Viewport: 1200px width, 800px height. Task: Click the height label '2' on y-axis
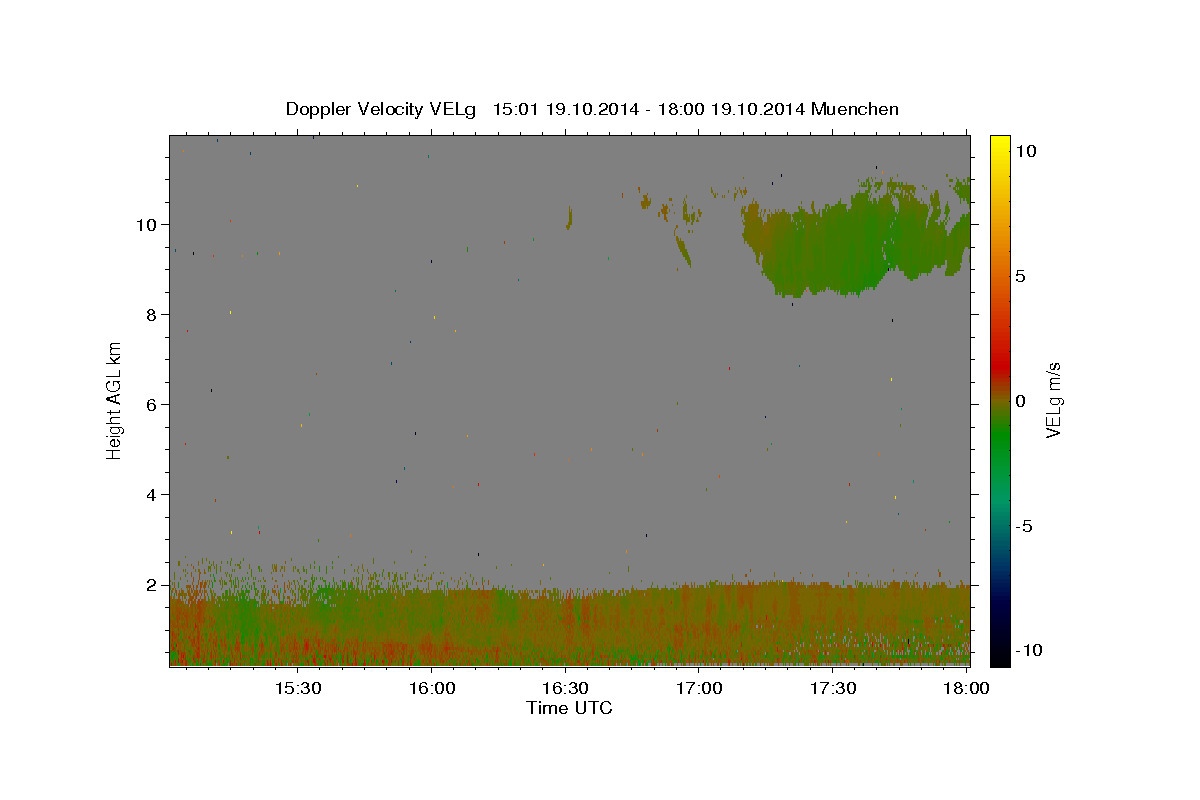pyautogui.click(x=151, y=584)
